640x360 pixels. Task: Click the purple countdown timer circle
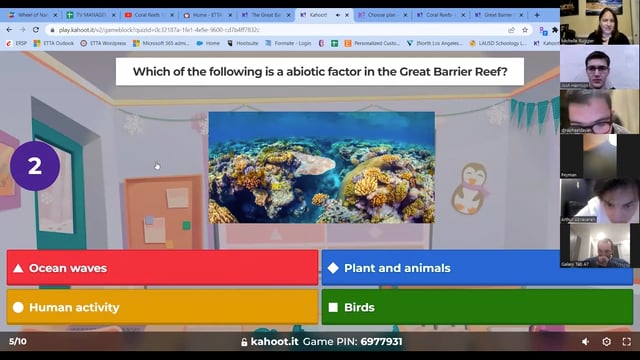35,166
